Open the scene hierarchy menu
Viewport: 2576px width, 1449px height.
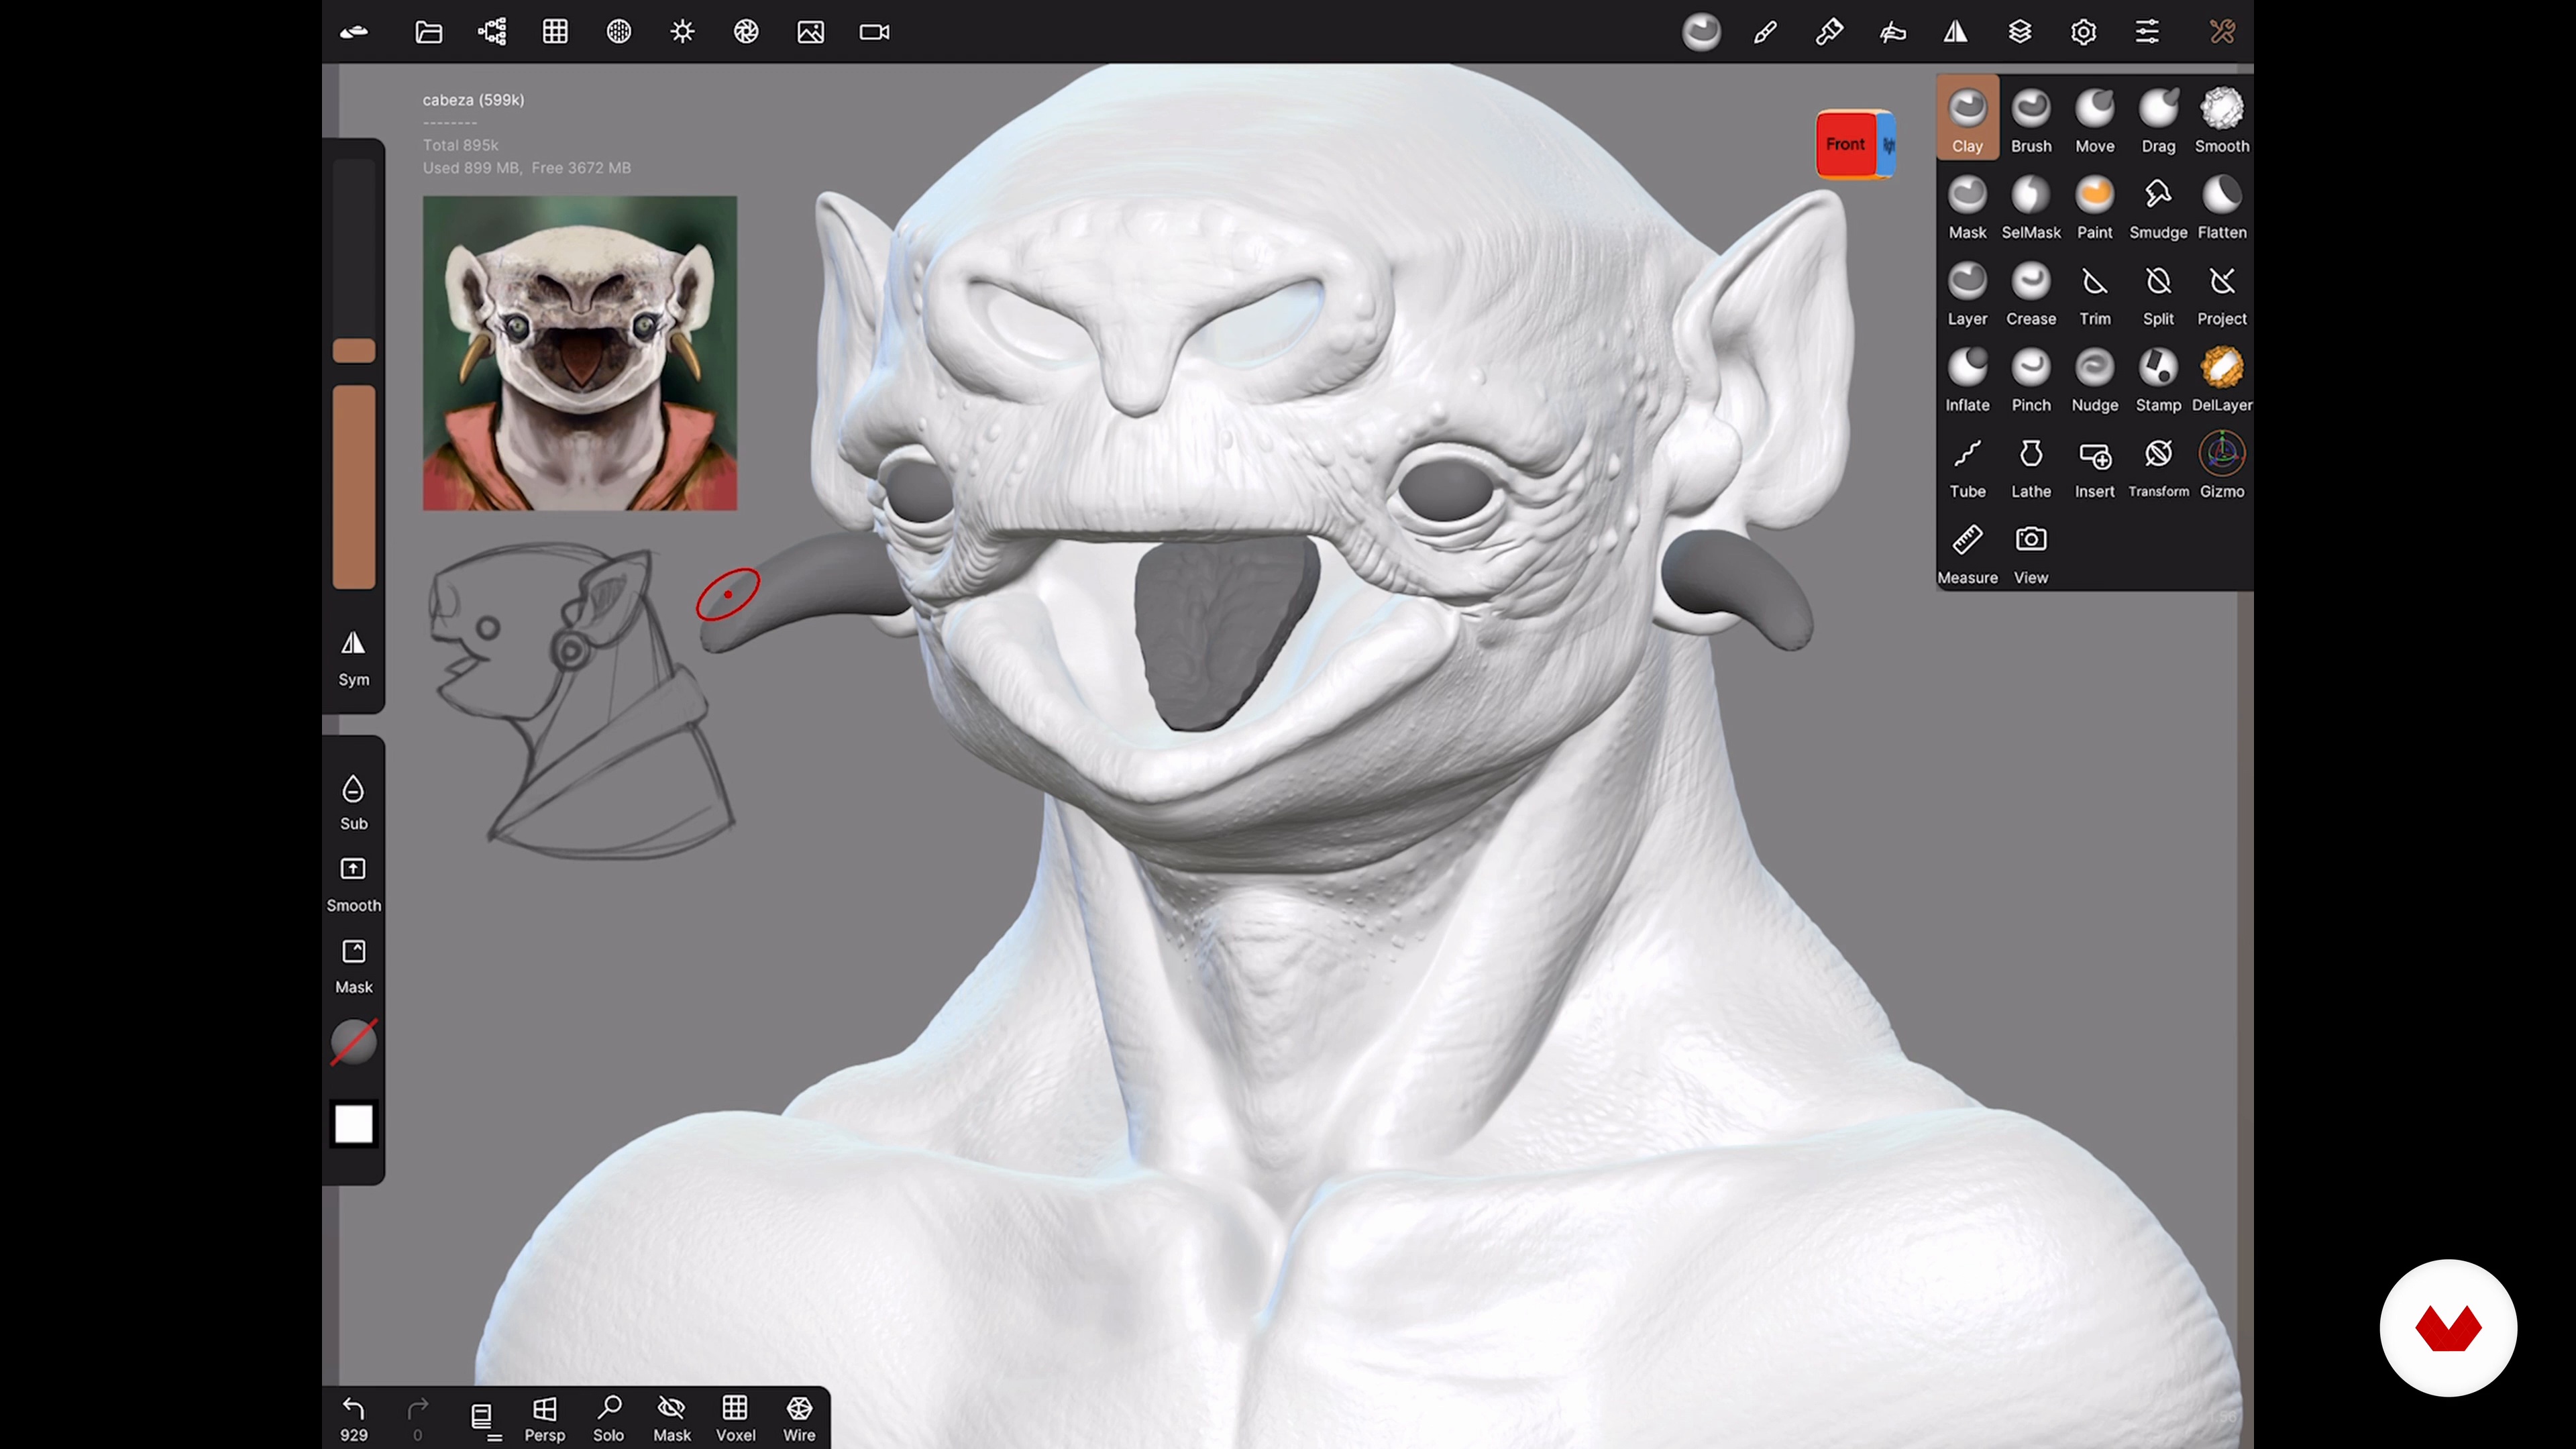coord(492,32)
